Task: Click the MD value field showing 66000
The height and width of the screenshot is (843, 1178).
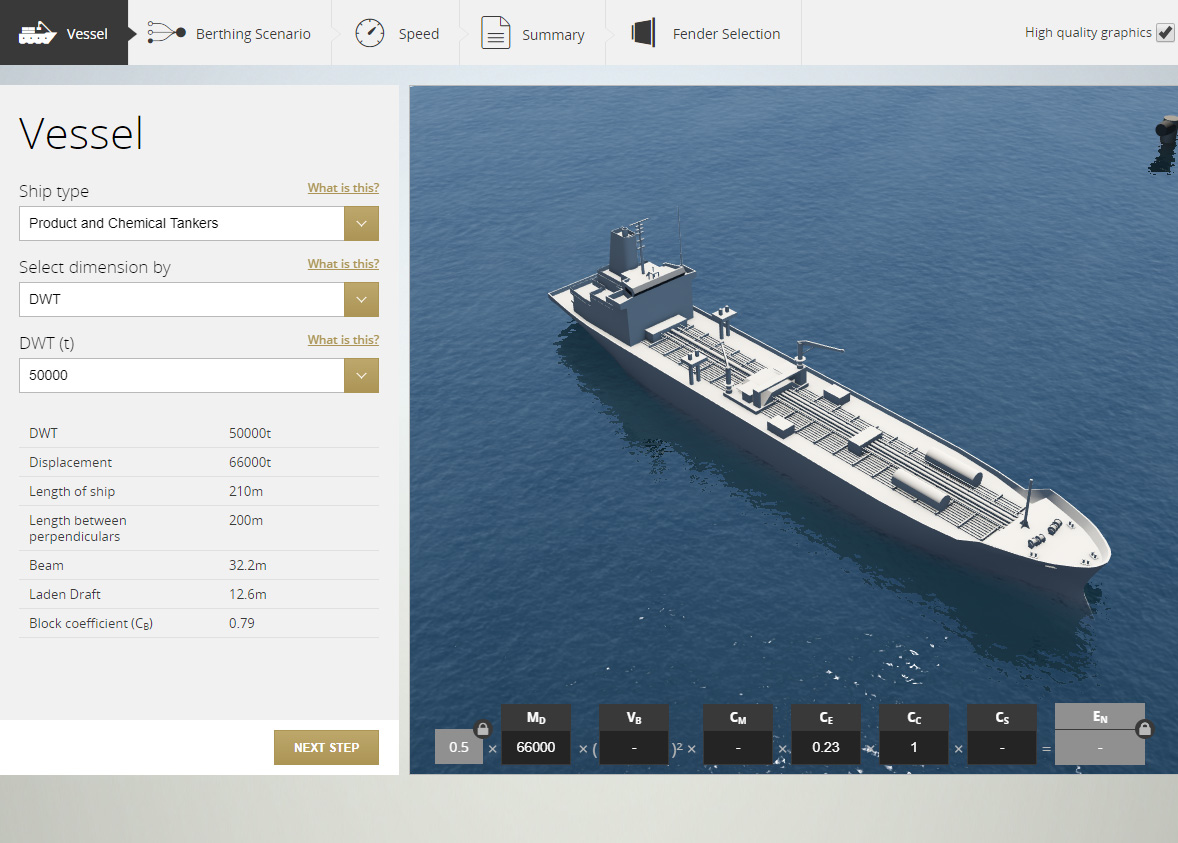Action: tap(536, 748)
